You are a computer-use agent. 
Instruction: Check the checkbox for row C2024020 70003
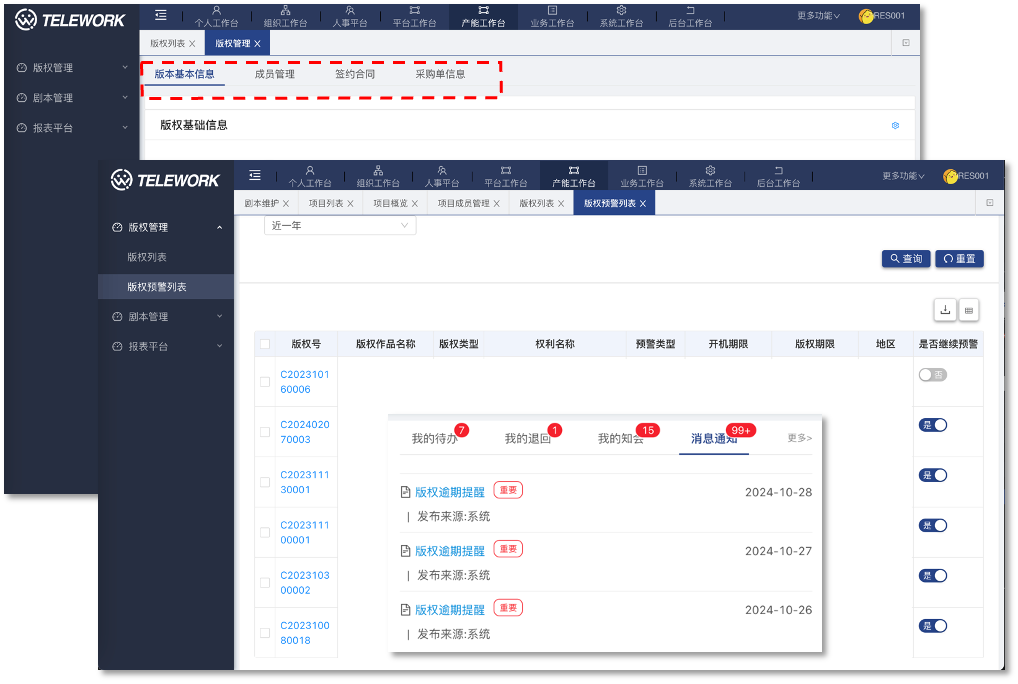point(265,432)
